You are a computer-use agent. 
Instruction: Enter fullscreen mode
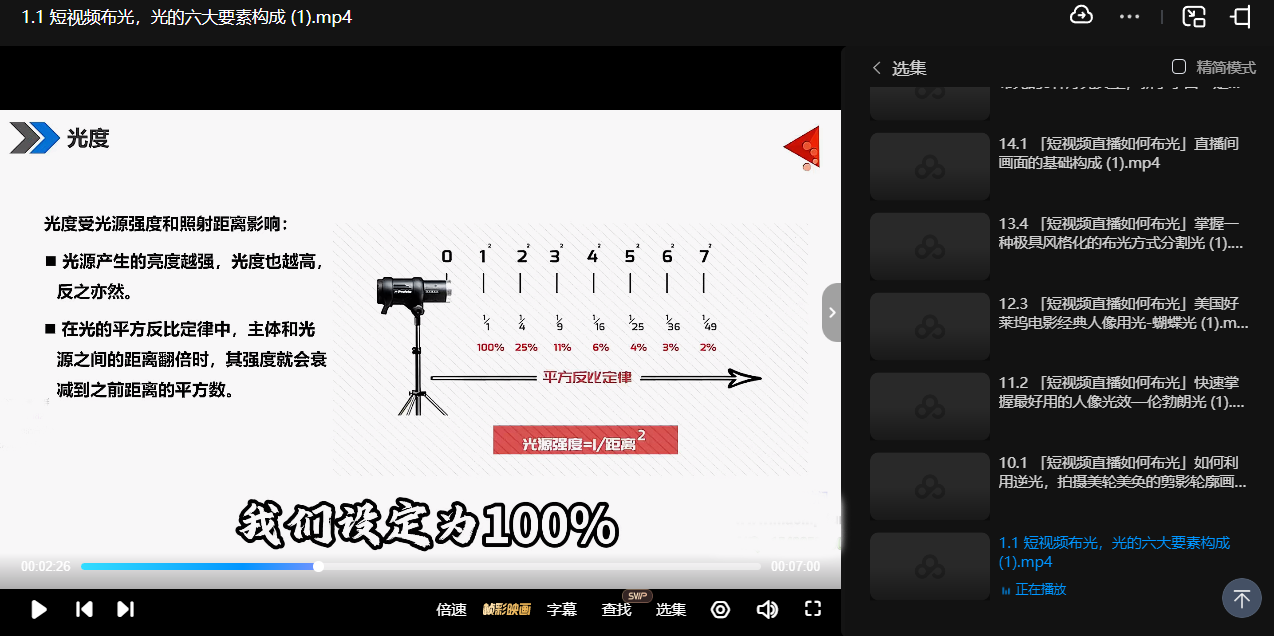tap(813, 609)
